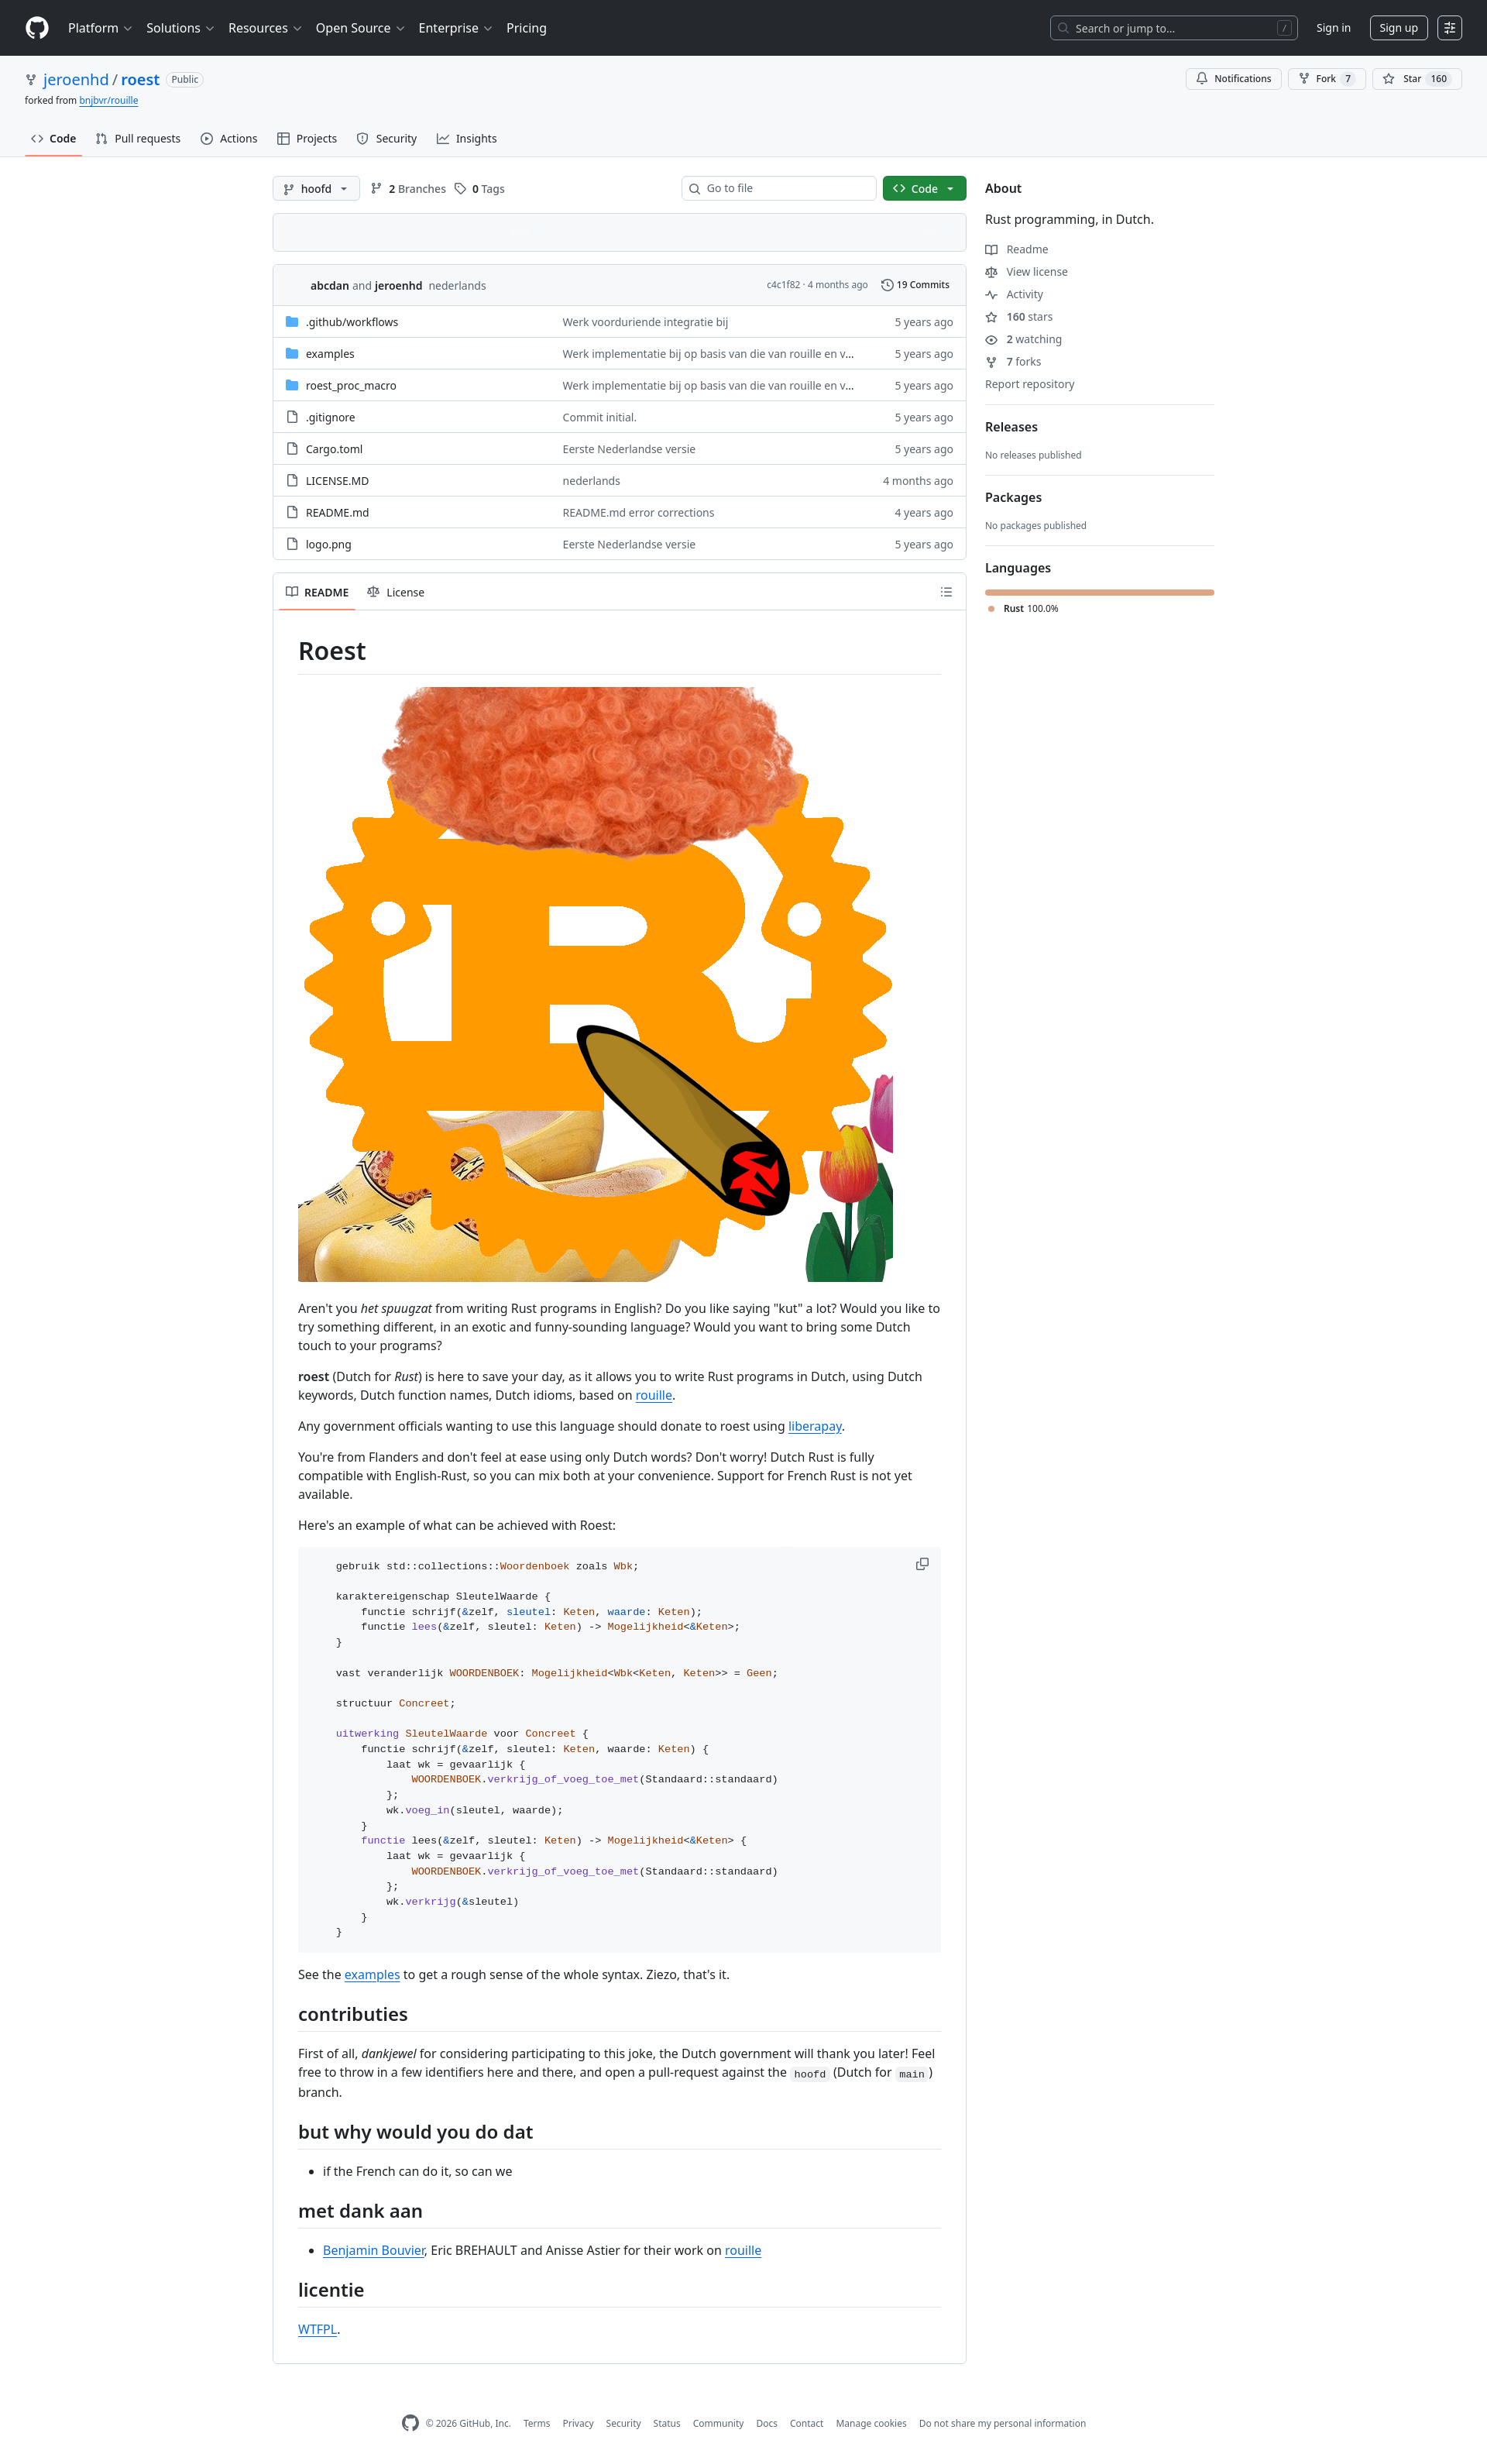1487x2464 pixels.
Task: Click the Sign up button
Action: 1398,28
